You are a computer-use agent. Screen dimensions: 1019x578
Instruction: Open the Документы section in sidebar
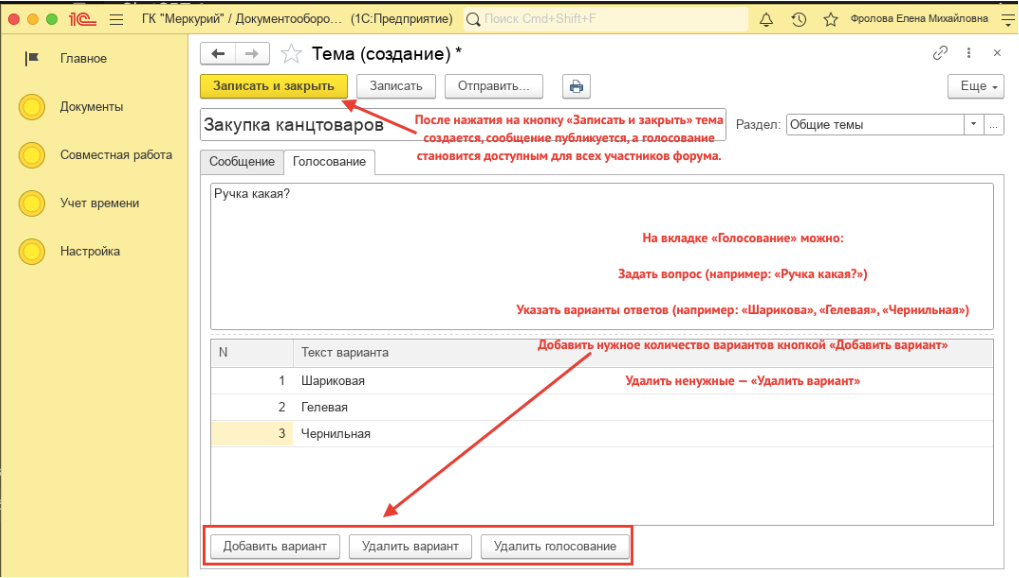[91, 107]
